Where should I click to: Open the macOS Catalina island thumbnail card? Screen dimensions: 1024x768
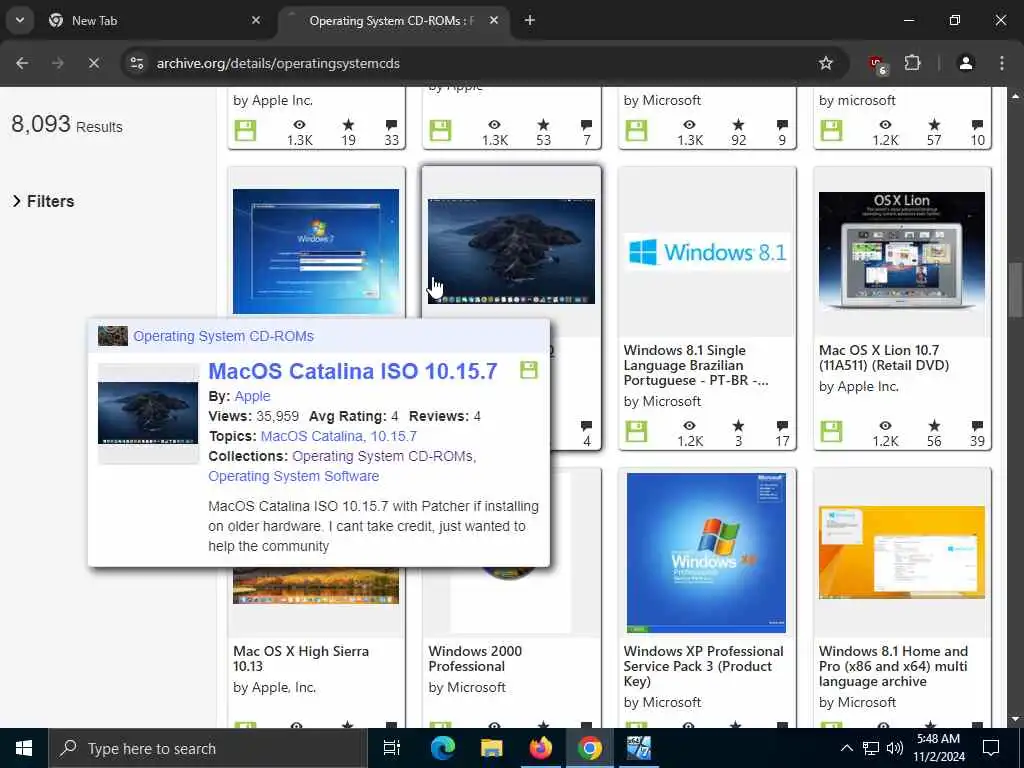click(511, 251)
